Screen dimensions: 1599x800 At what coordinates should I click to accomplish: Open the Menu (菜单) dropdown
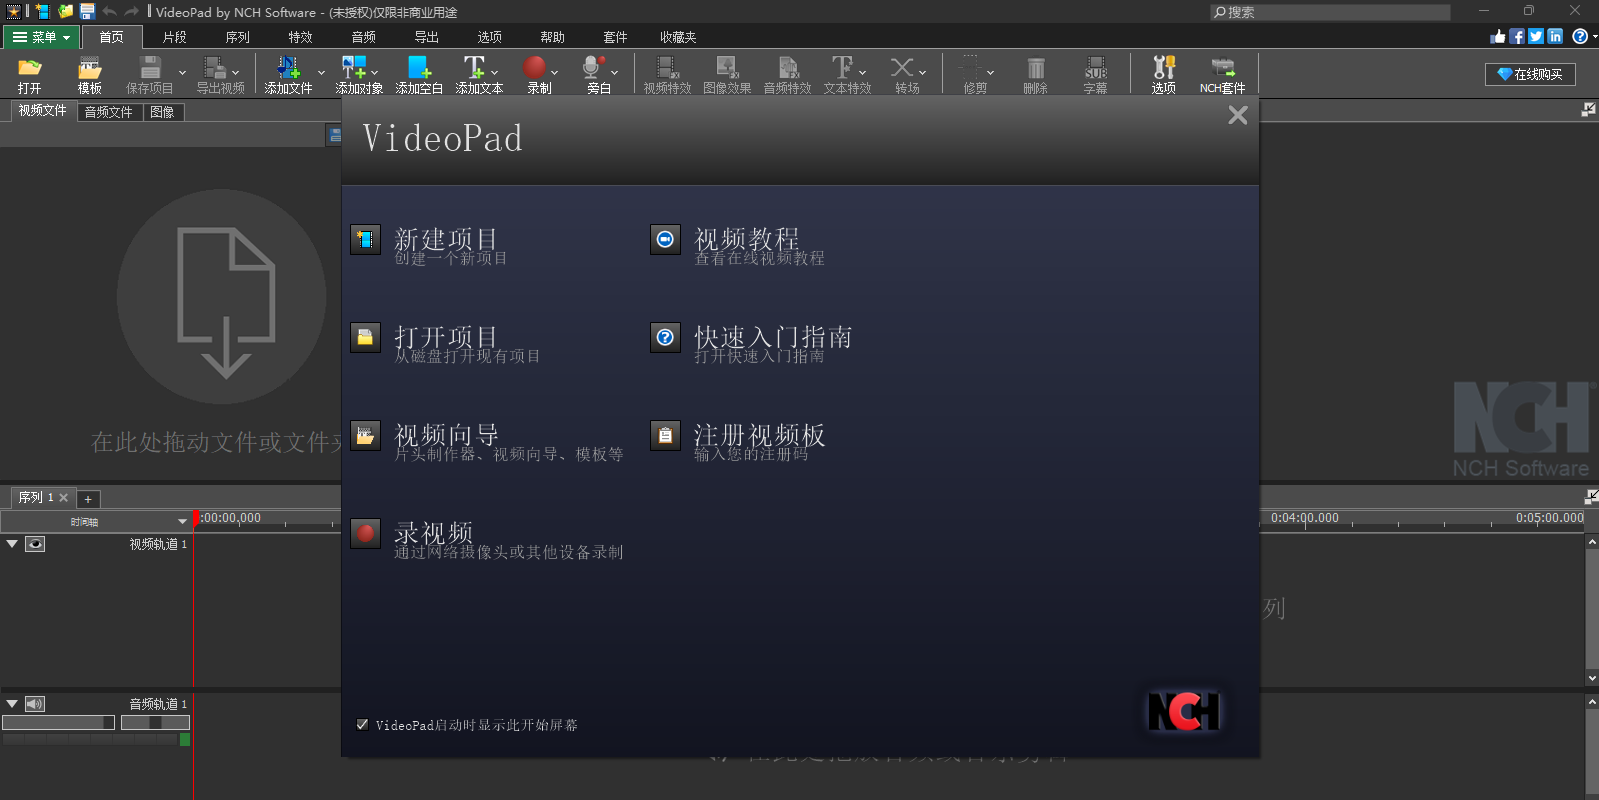(41, 37)
